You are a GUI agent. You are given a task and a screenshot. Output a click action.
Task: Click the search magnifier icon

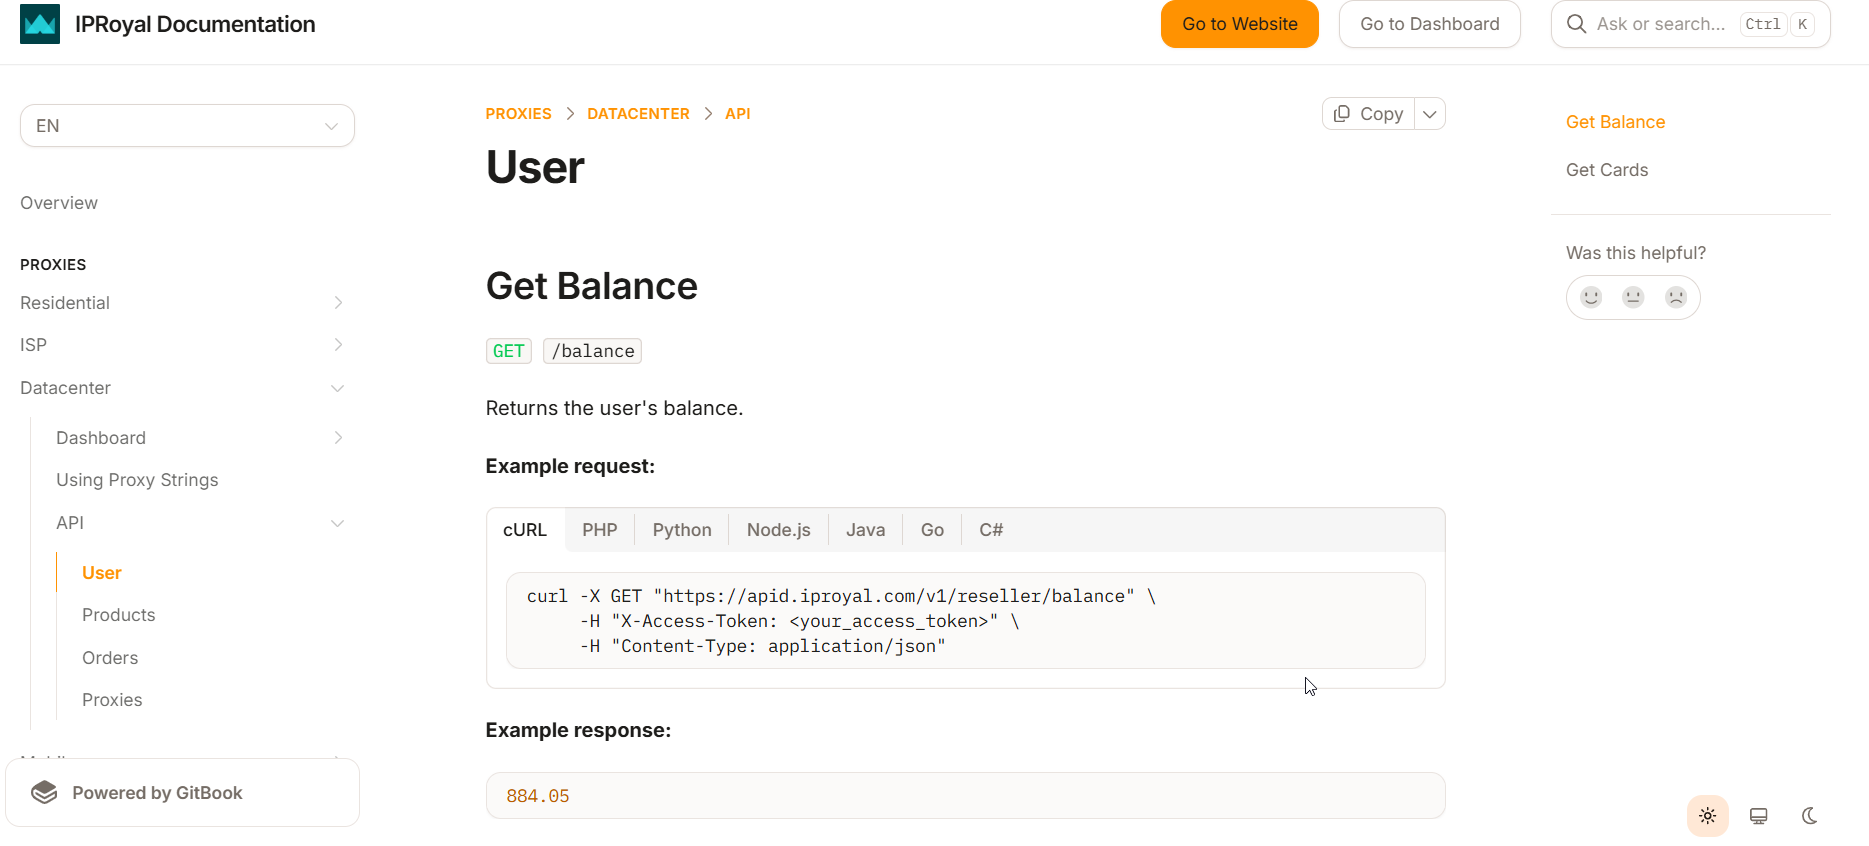[x=1576, y=24]
